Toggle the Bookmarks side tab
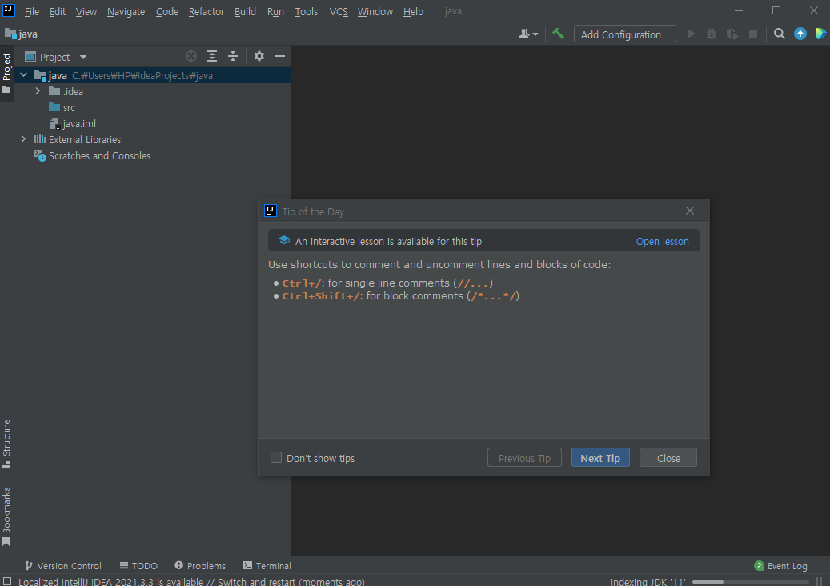 (x=6, y=516)
